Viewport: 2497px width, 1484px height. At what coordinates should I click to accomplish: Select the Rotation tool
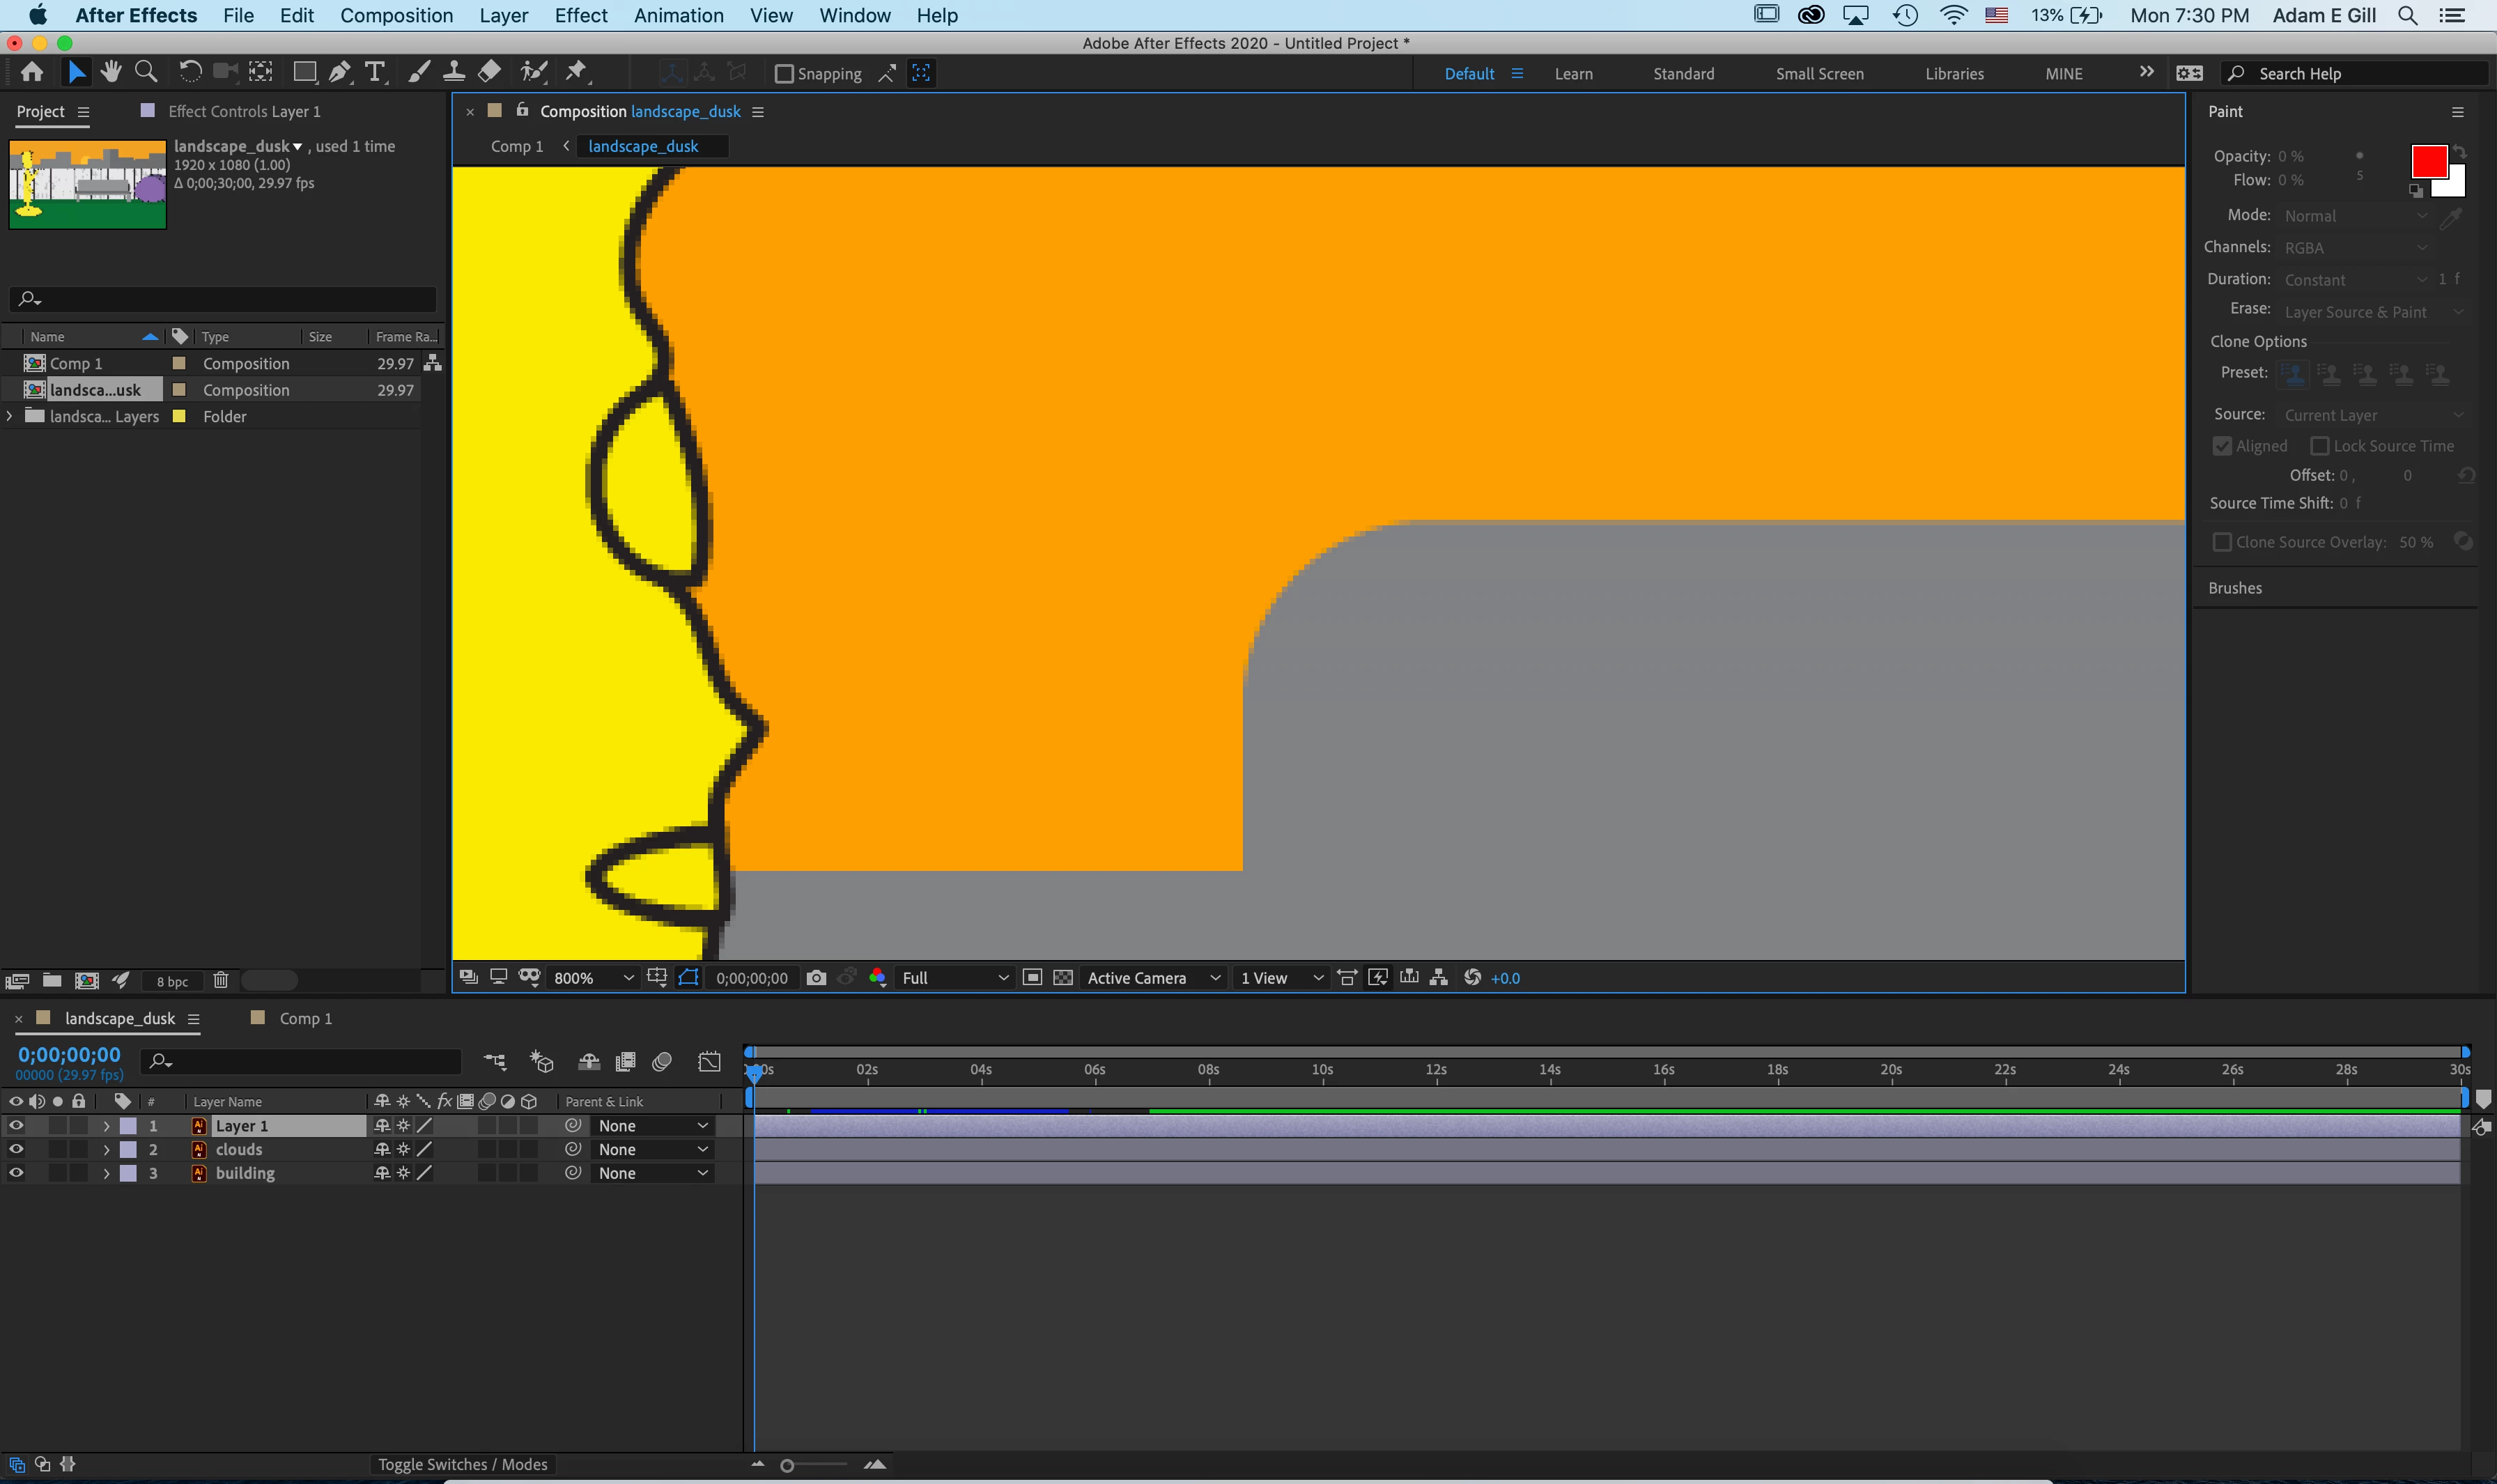click(x=190, y=72)
